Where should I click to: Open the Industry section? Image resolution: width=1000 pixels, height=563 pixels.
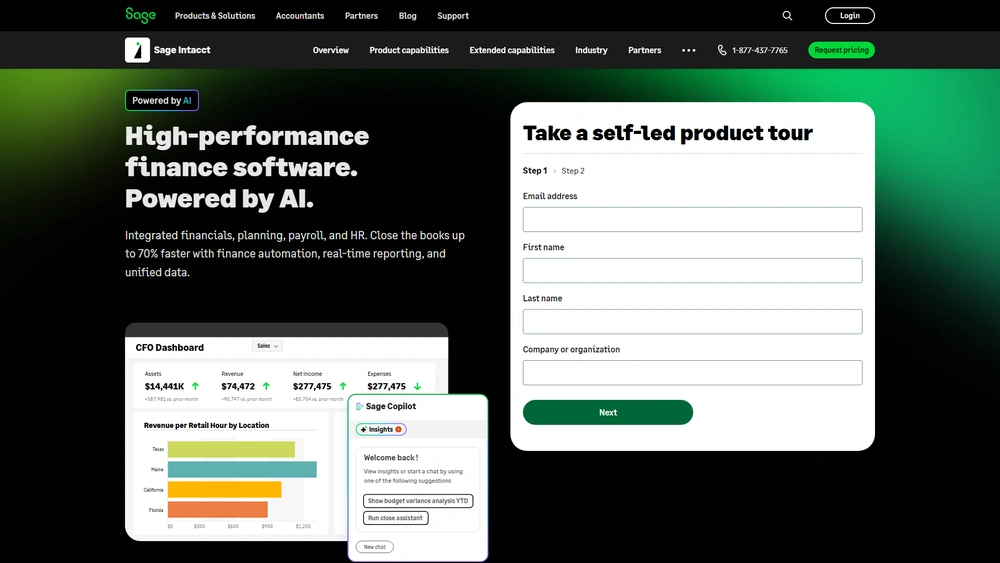tap(591, 50)
